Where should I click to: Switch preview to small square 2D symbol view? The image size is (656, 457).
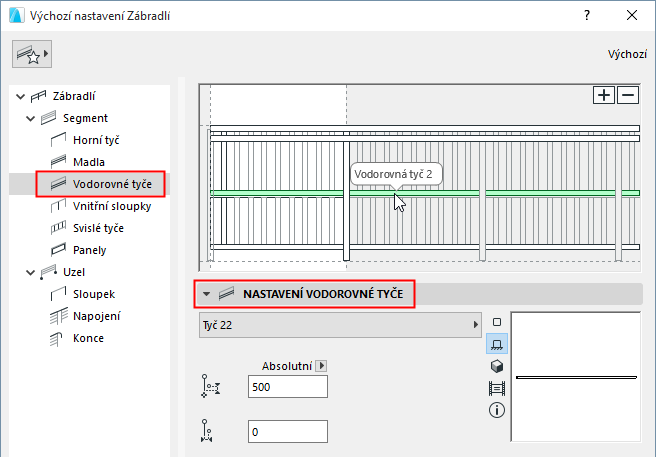pyautogui.click(x=497, y=322)
